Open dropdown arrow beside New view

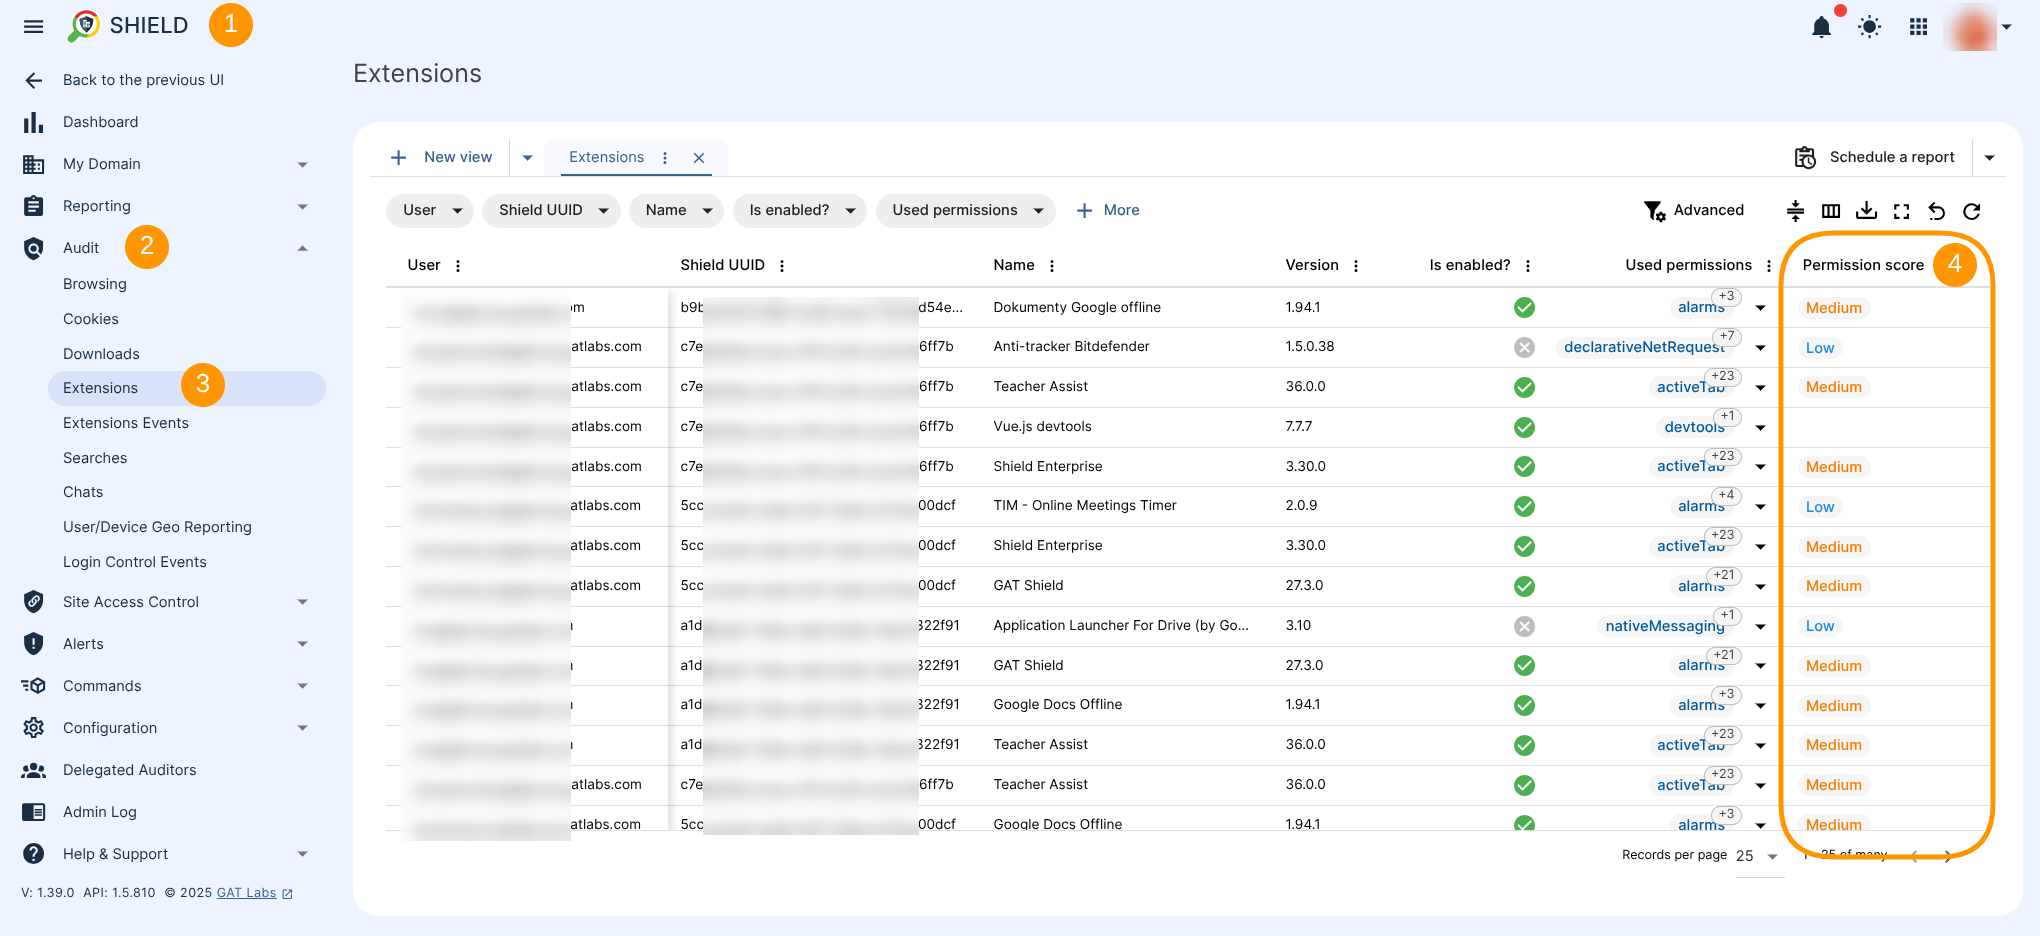point(527,158)
